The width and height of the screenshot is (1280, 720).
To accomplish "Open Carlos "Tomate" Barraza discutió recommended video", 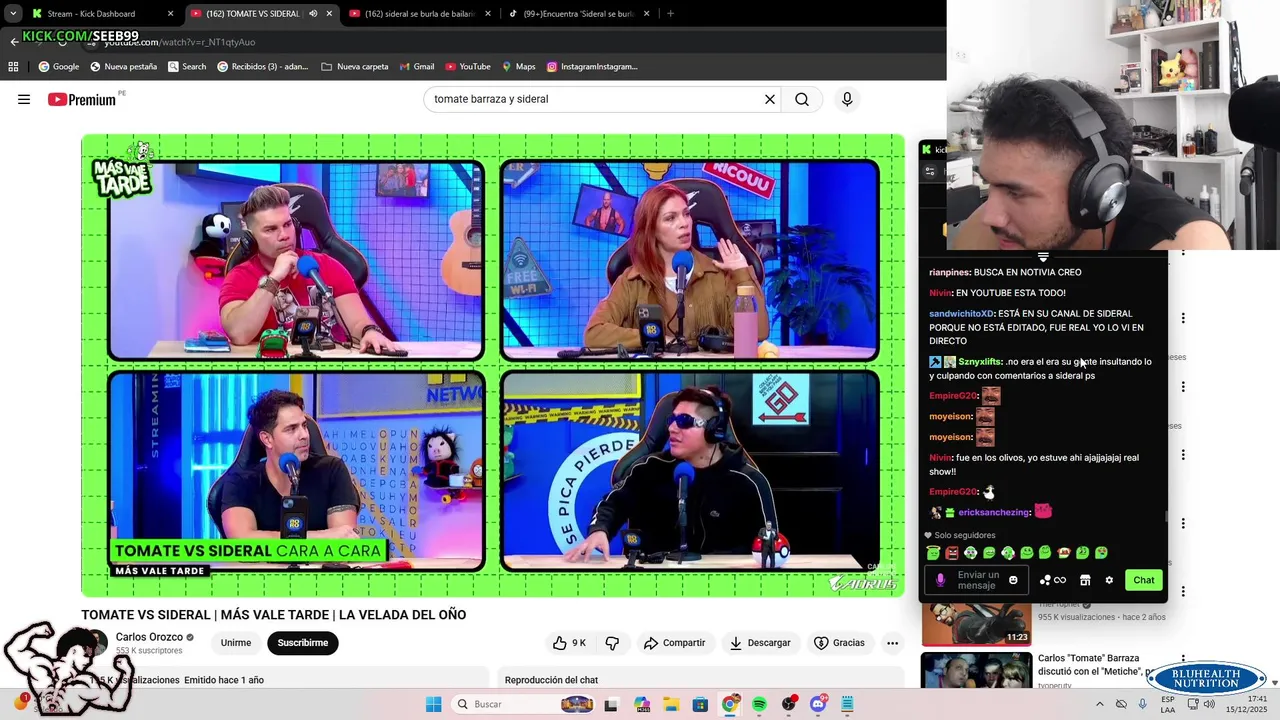I will tap(1098, 665).
